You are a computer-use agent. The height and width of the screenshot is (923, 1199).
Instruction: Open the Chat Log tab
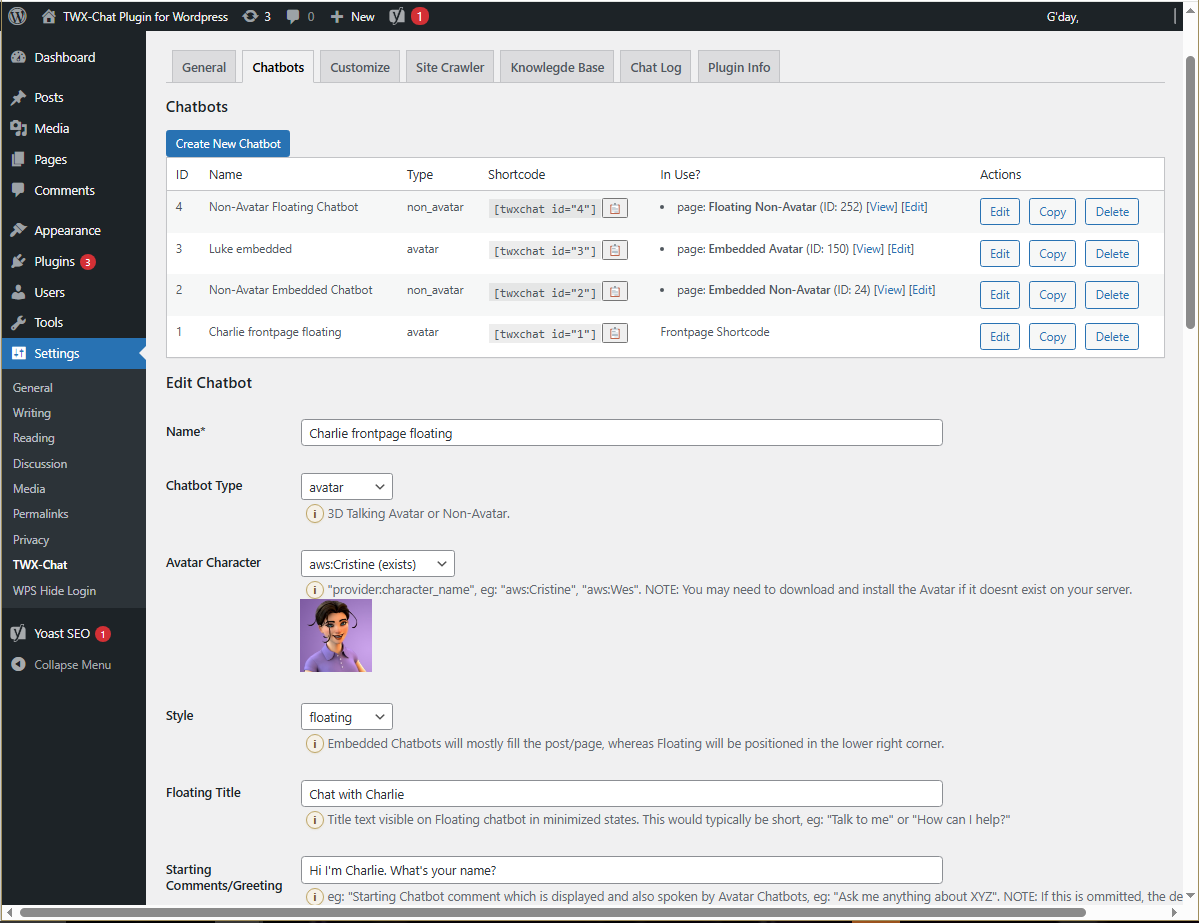point(655,66)
